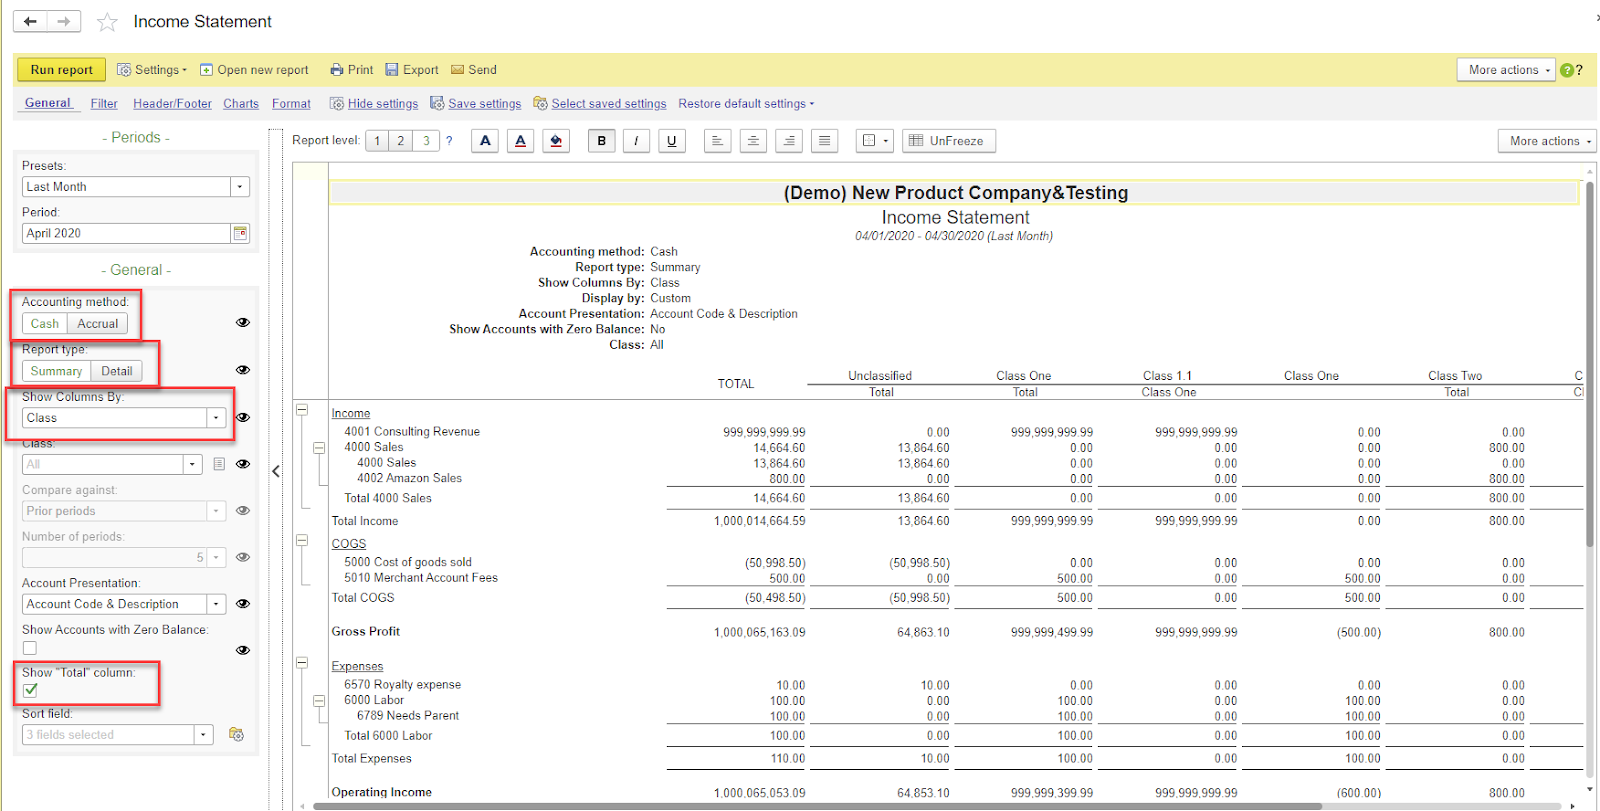Image resolution: width=1600 pixels, height=811 pixels.
Task: Open Restore default settings menu
Action: point(746,104)
